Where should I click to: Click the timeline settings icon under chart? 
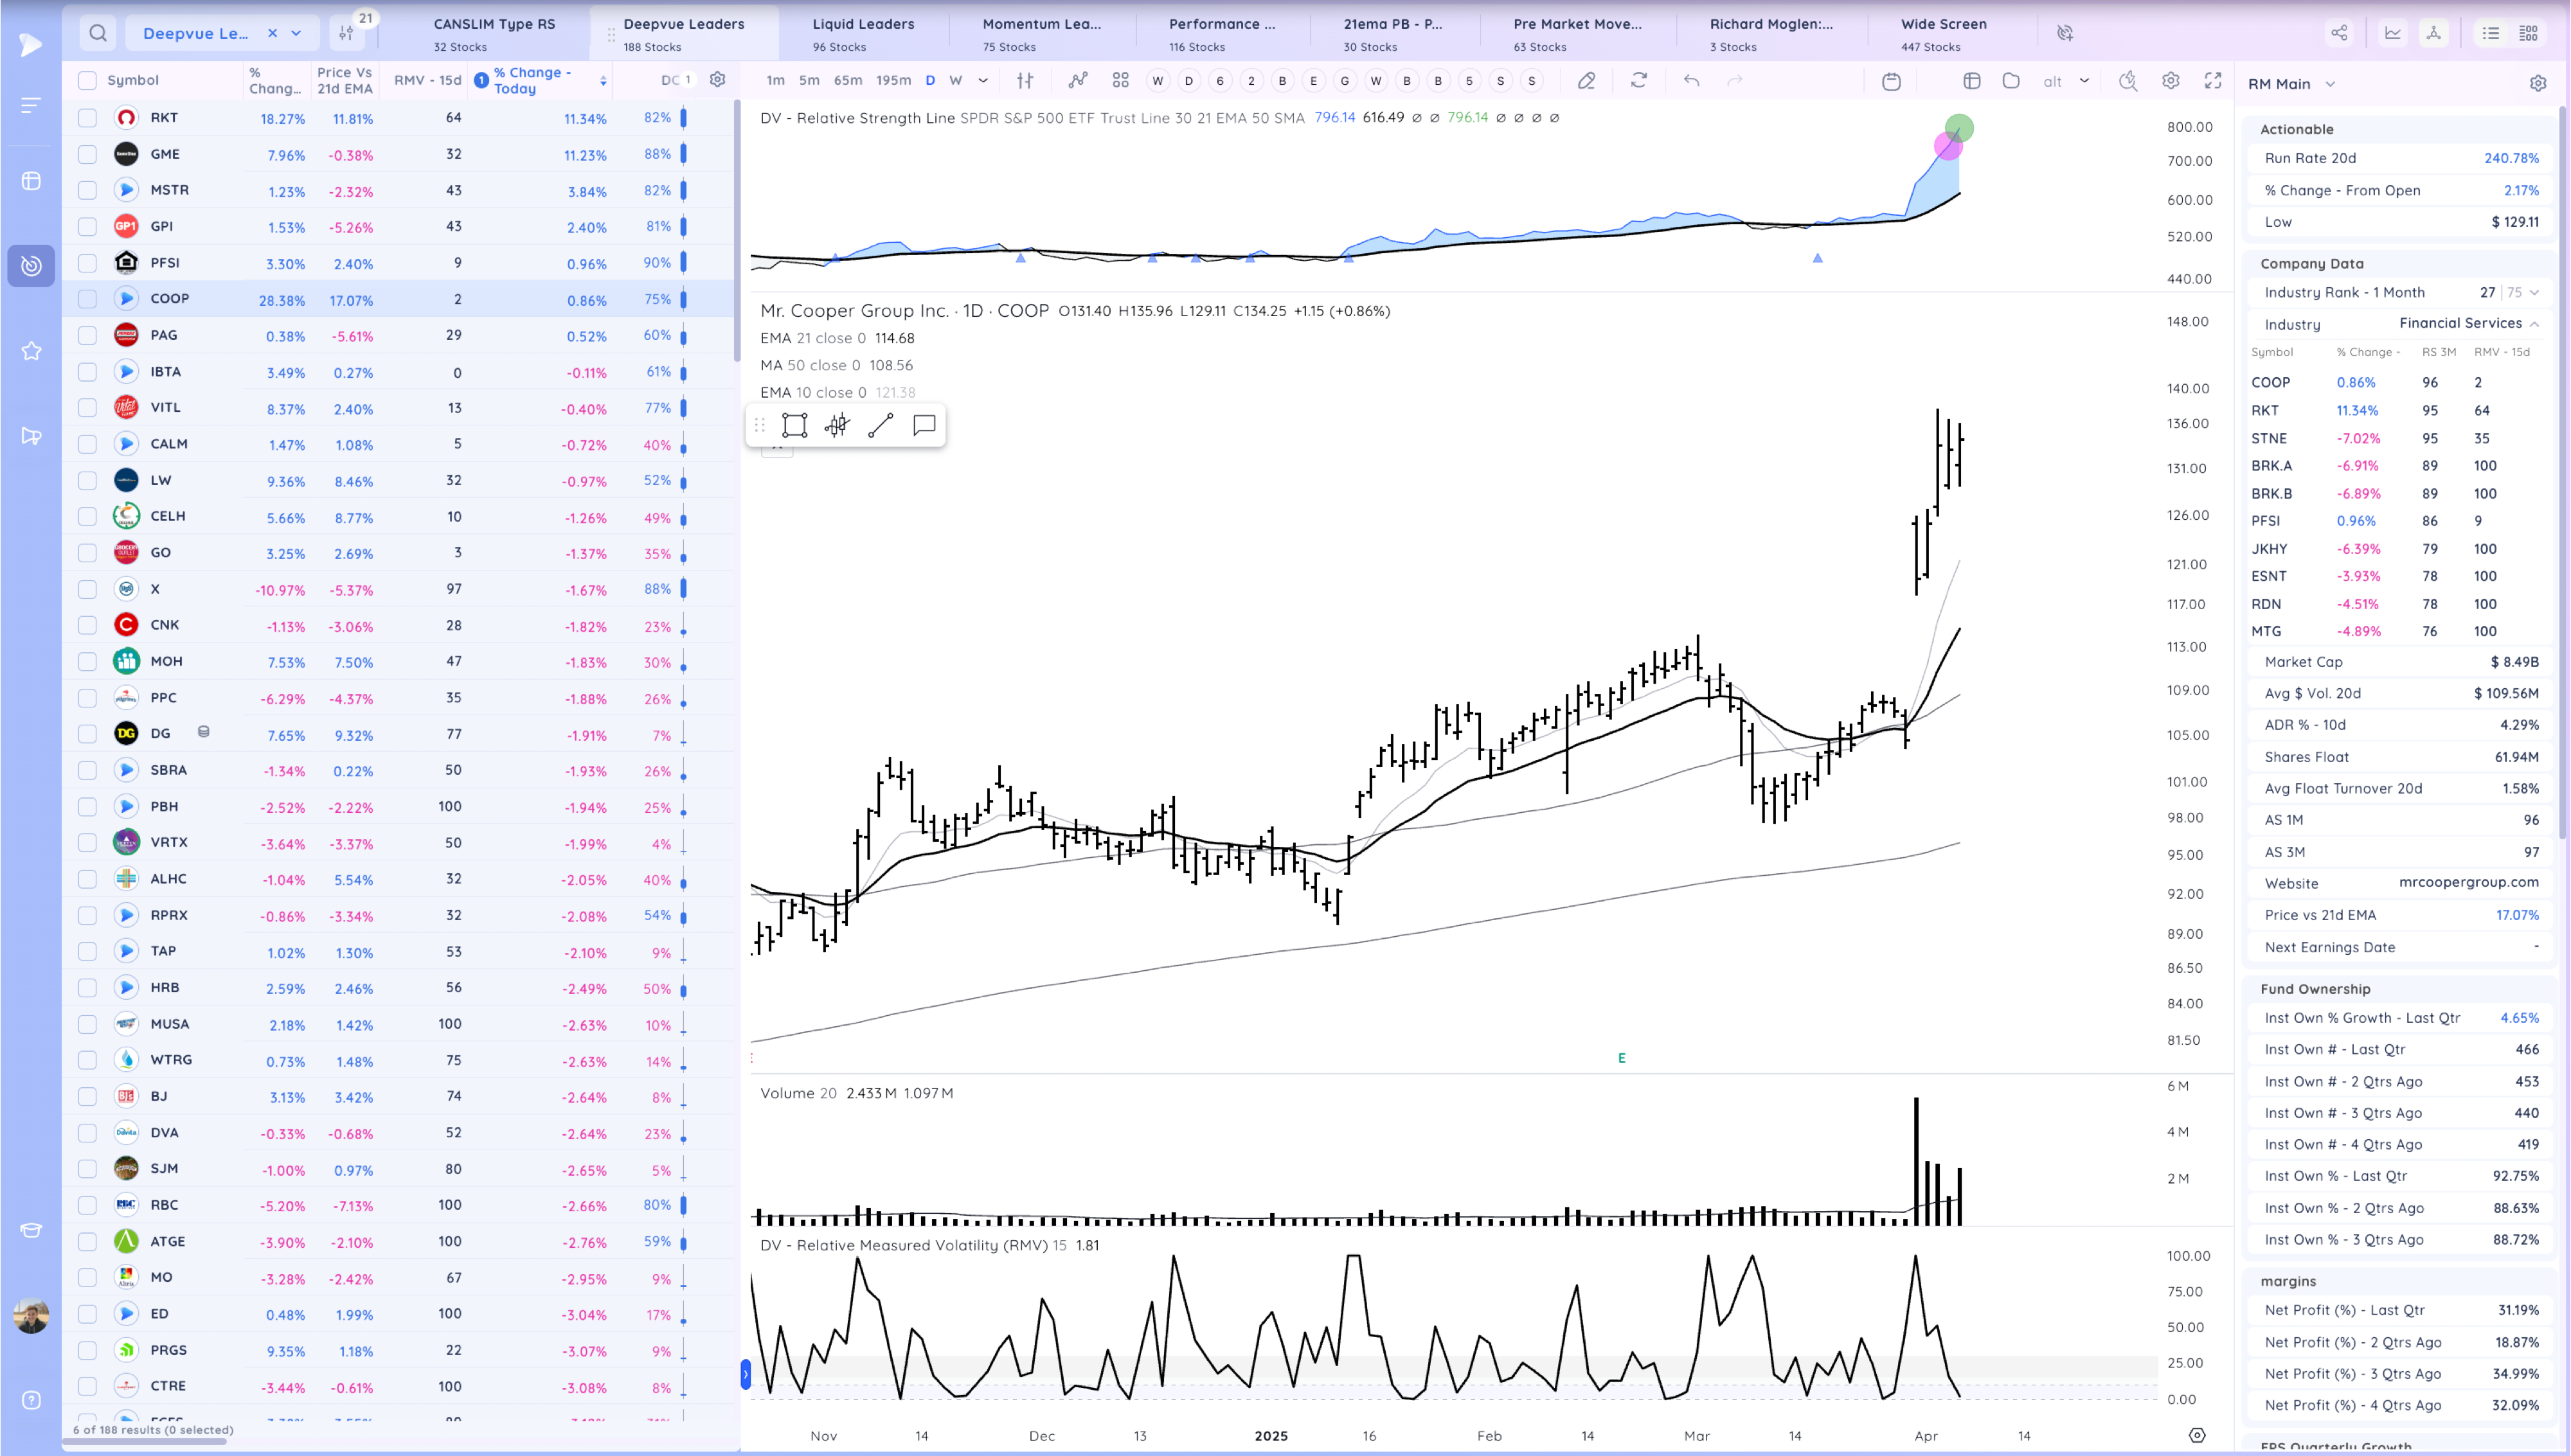pos(2197,1435)
